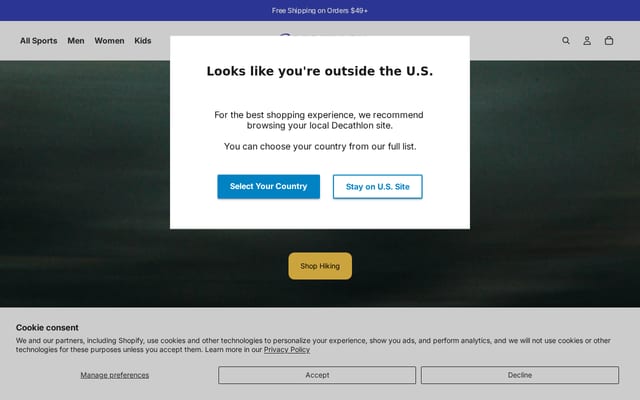Open the Women menu

point(109,41)
